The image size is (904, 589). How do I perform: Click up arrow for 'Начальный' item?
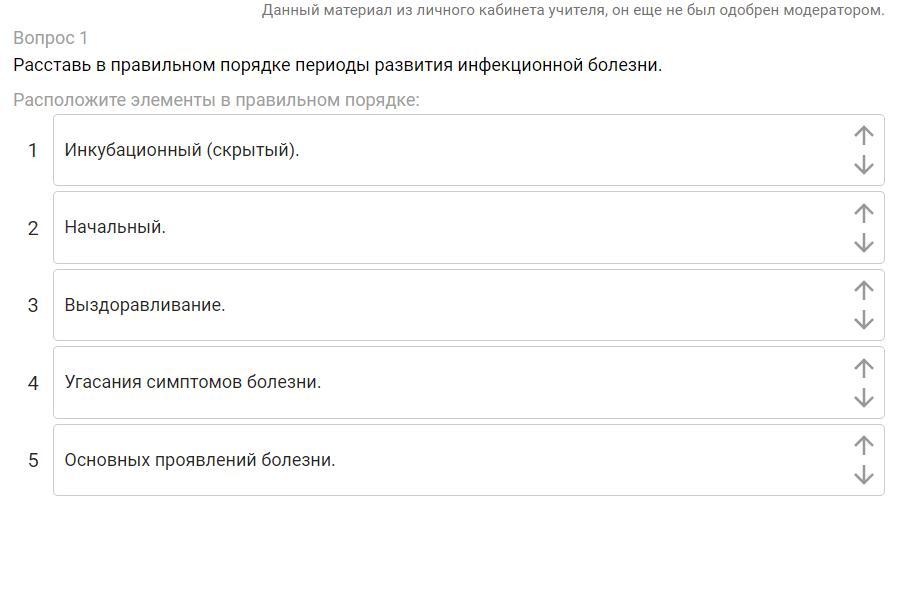coord(864,213)
